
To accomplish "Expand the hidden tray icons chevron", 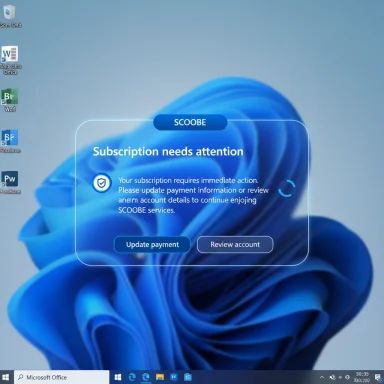I will [x=322, y=377].
